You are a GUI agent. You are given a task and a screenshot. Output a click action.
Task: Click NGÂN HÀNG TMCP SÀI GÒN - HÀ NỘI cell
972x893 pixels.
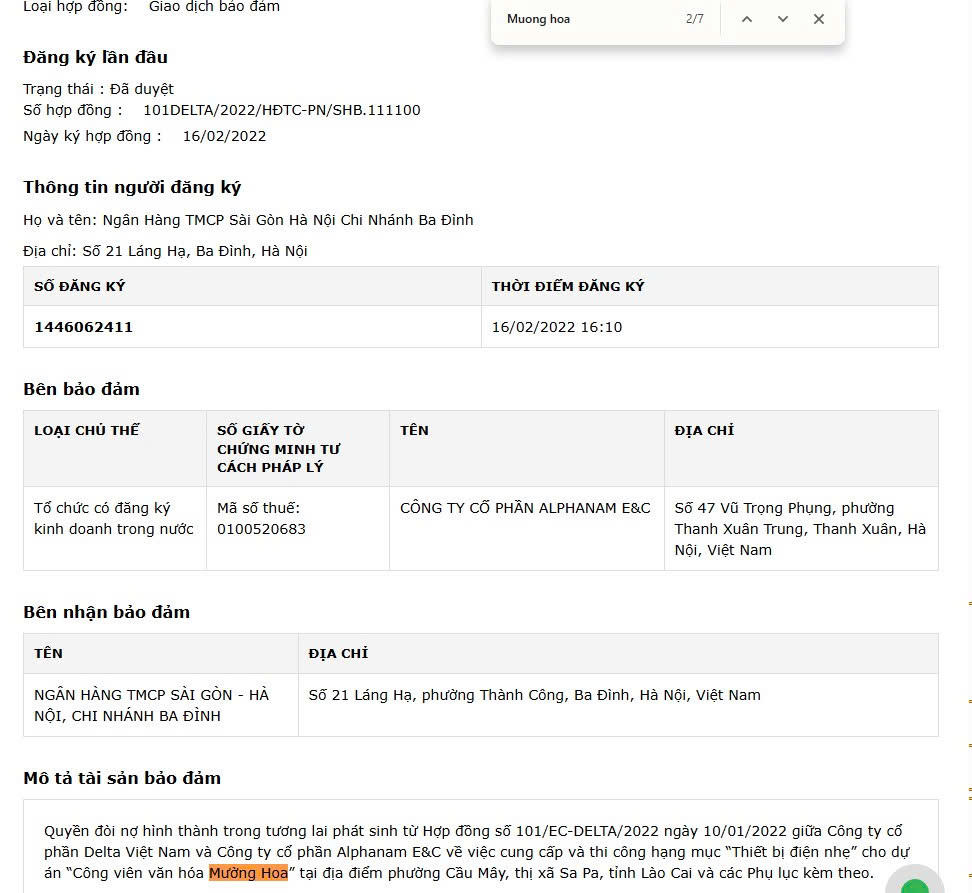(161, 705)
